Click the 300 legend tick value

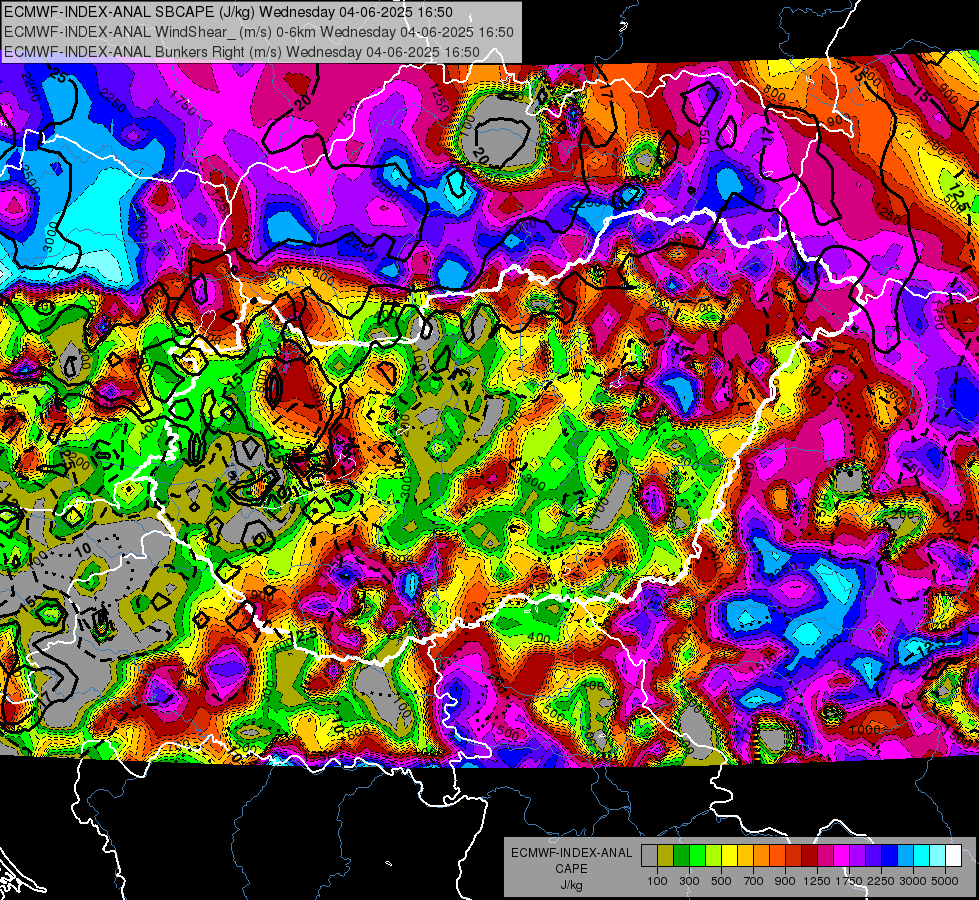[x=689, y=881]
